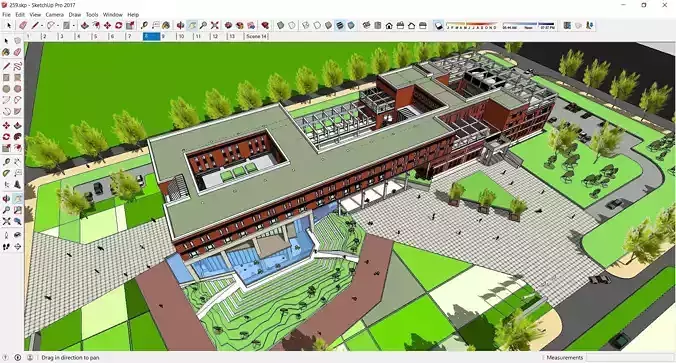The width and height of the screenshot is (676, 363).
Task: Toggle the Show/Hide Shadows button
Action: pos(438,25)
